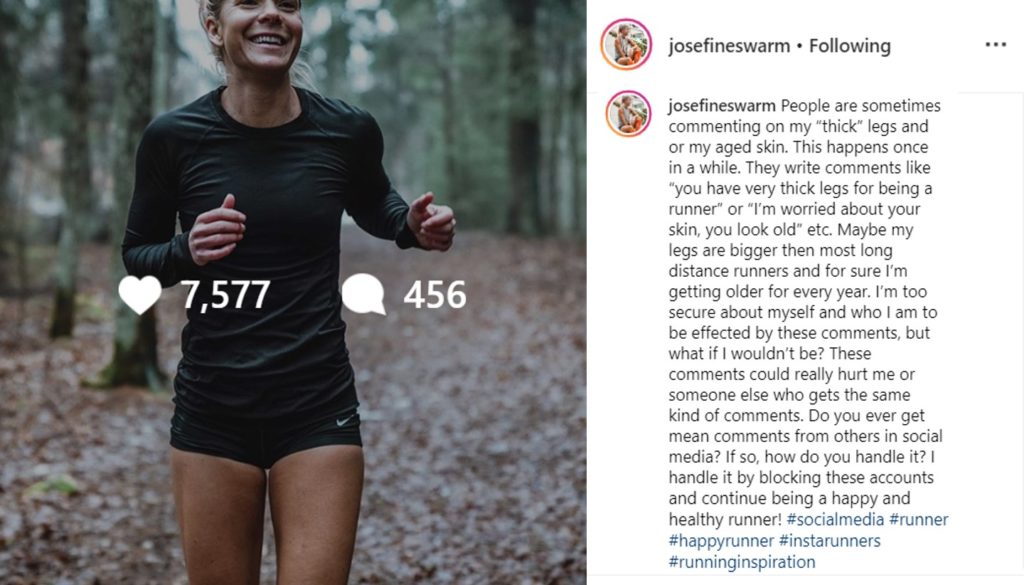Follow the #runner hashtag link
Viewport: 1024px width, 585px height.
tap(919, 520)
